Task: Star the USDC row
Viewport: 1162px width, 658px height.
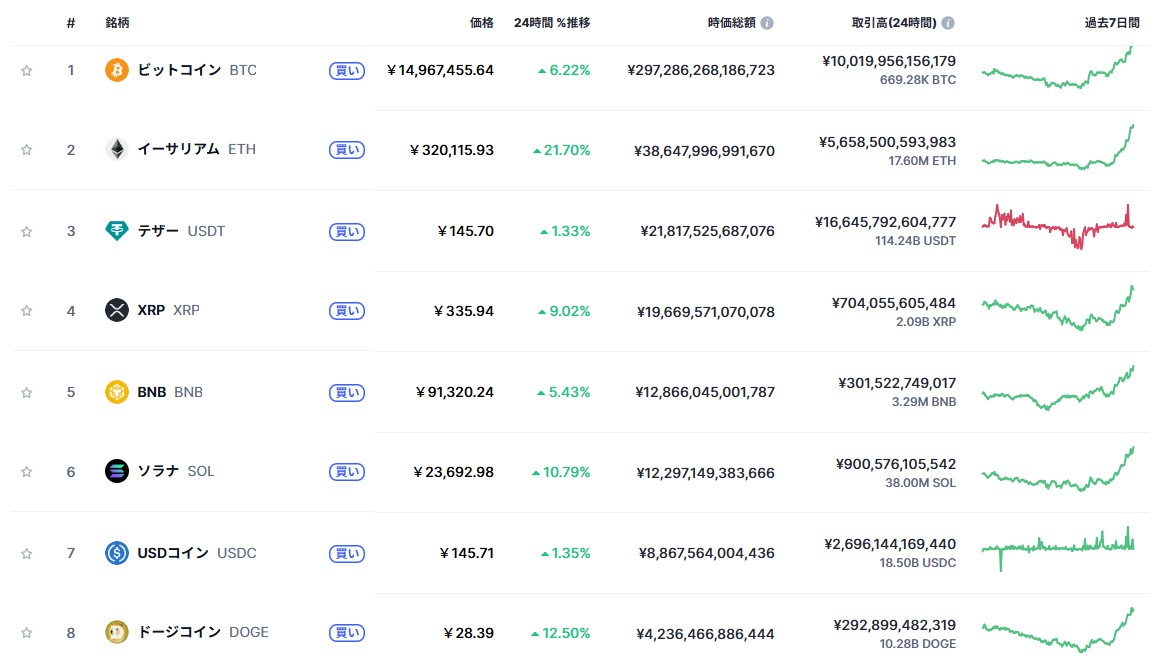Action: [x=27, y=554]
